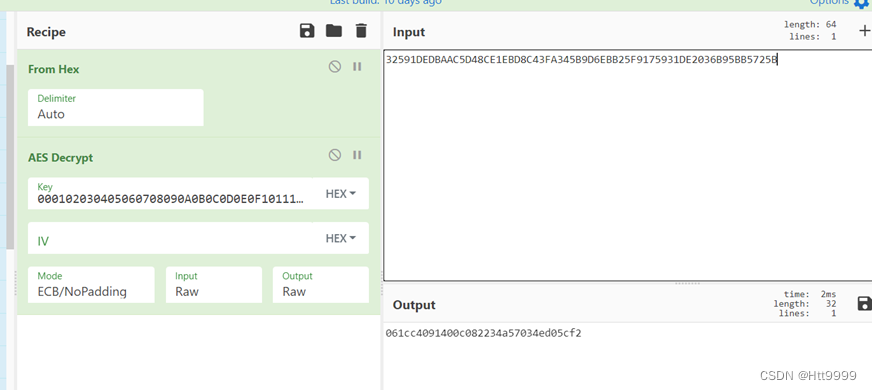Set breakpoint on From Hex operation

pyautogui.click(x=357, y=67)
